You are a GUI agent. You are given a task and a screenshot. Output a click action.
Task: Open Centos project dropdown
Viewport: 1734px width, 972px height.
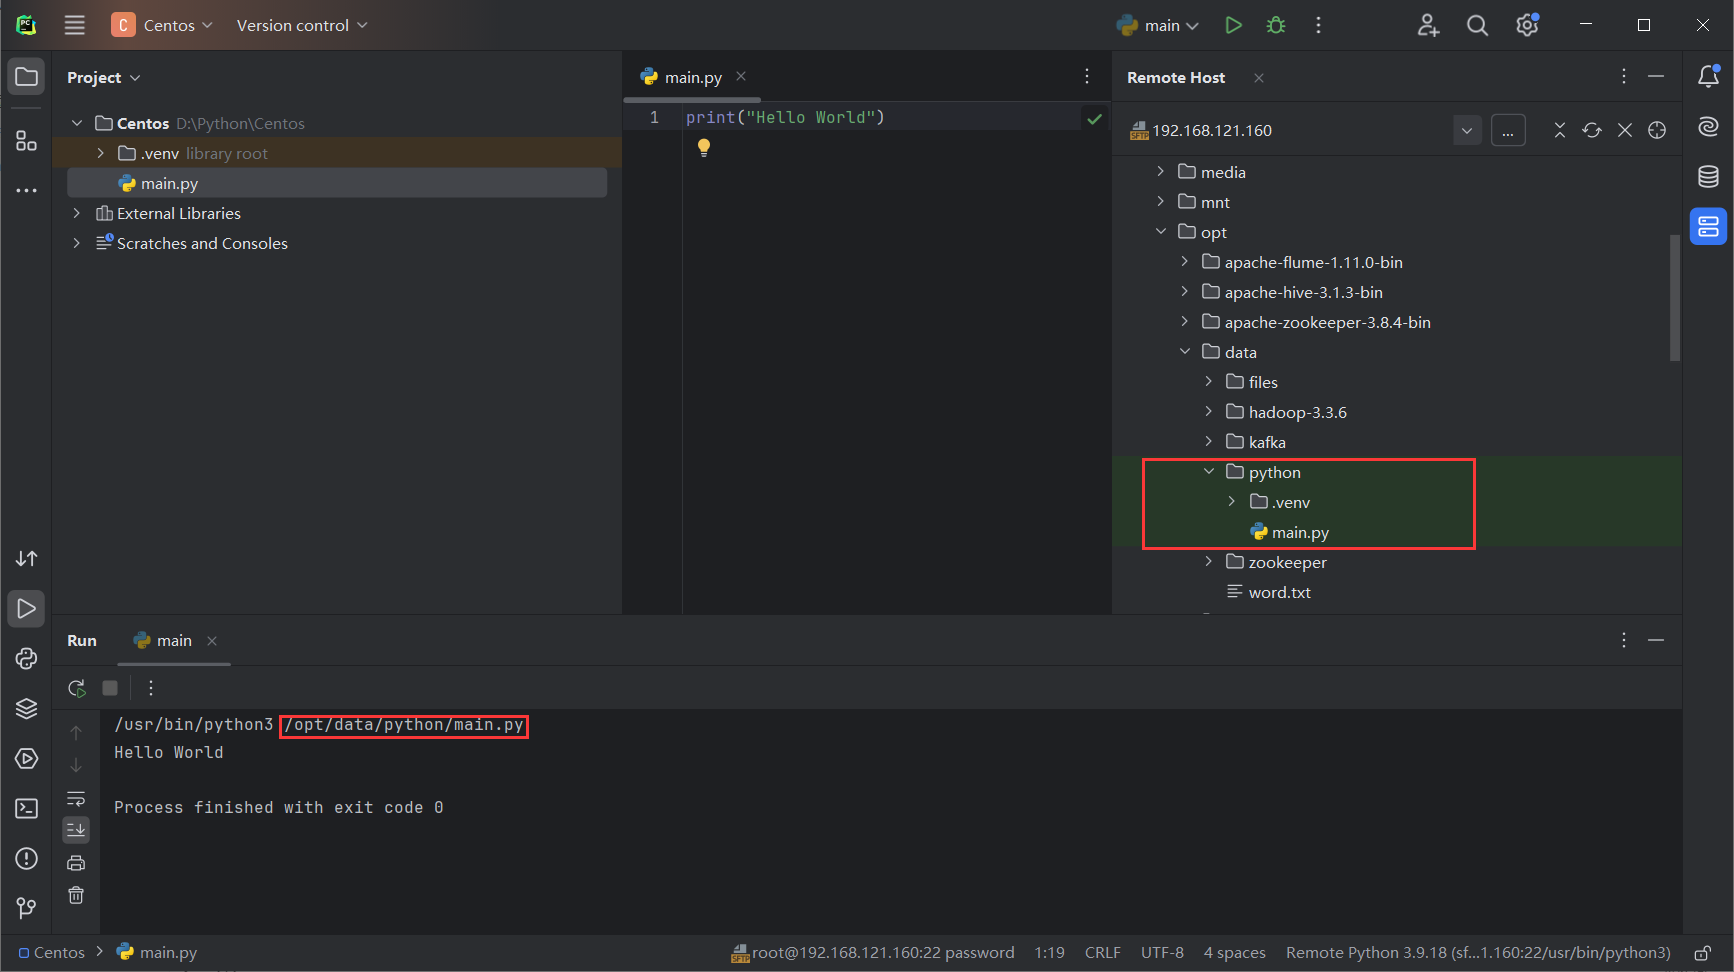163,25
